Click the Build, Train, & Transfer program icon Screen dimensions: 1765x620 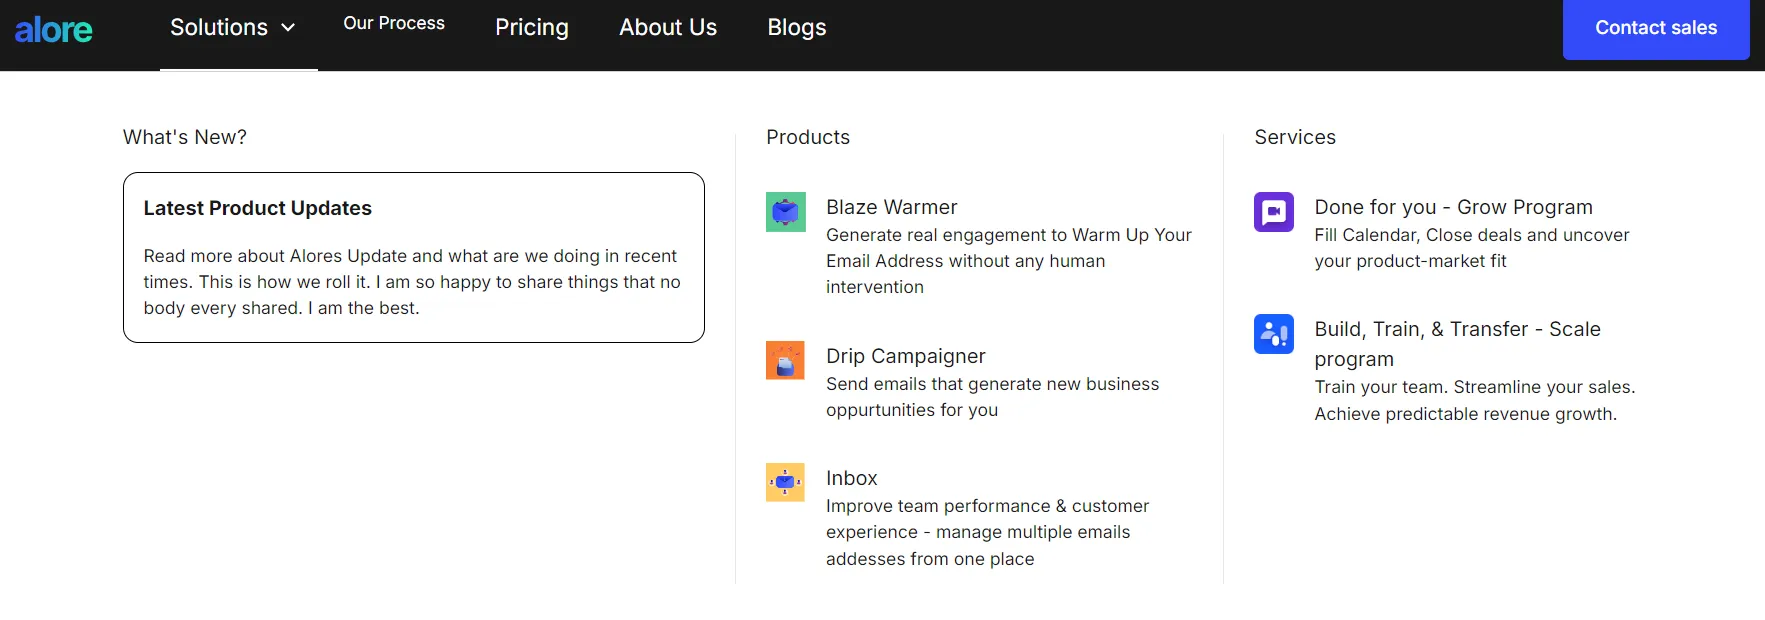(1273, 334)
